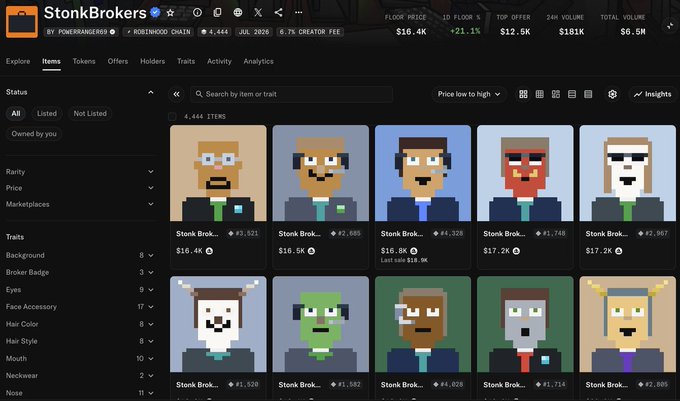Switch to the large grid view icon

coord(523,94)
